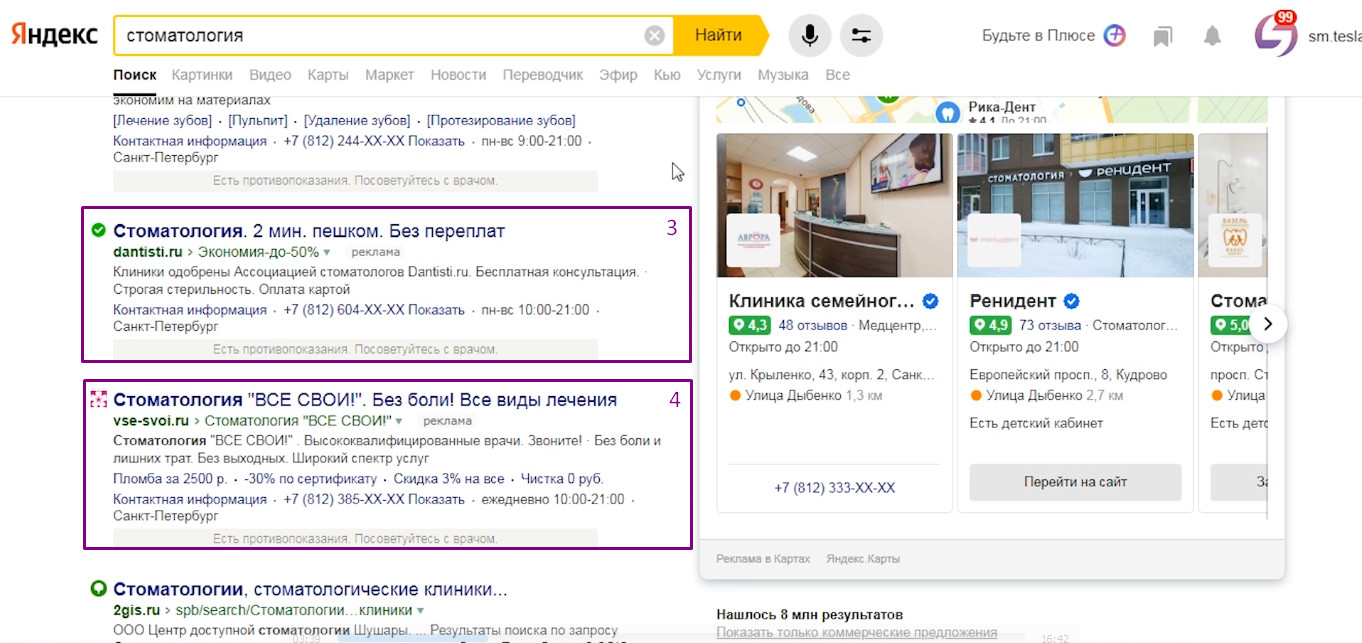The height and width of the screenshot is (643, 1362).
Task: Open the notifications bell
Action: 1212,36
